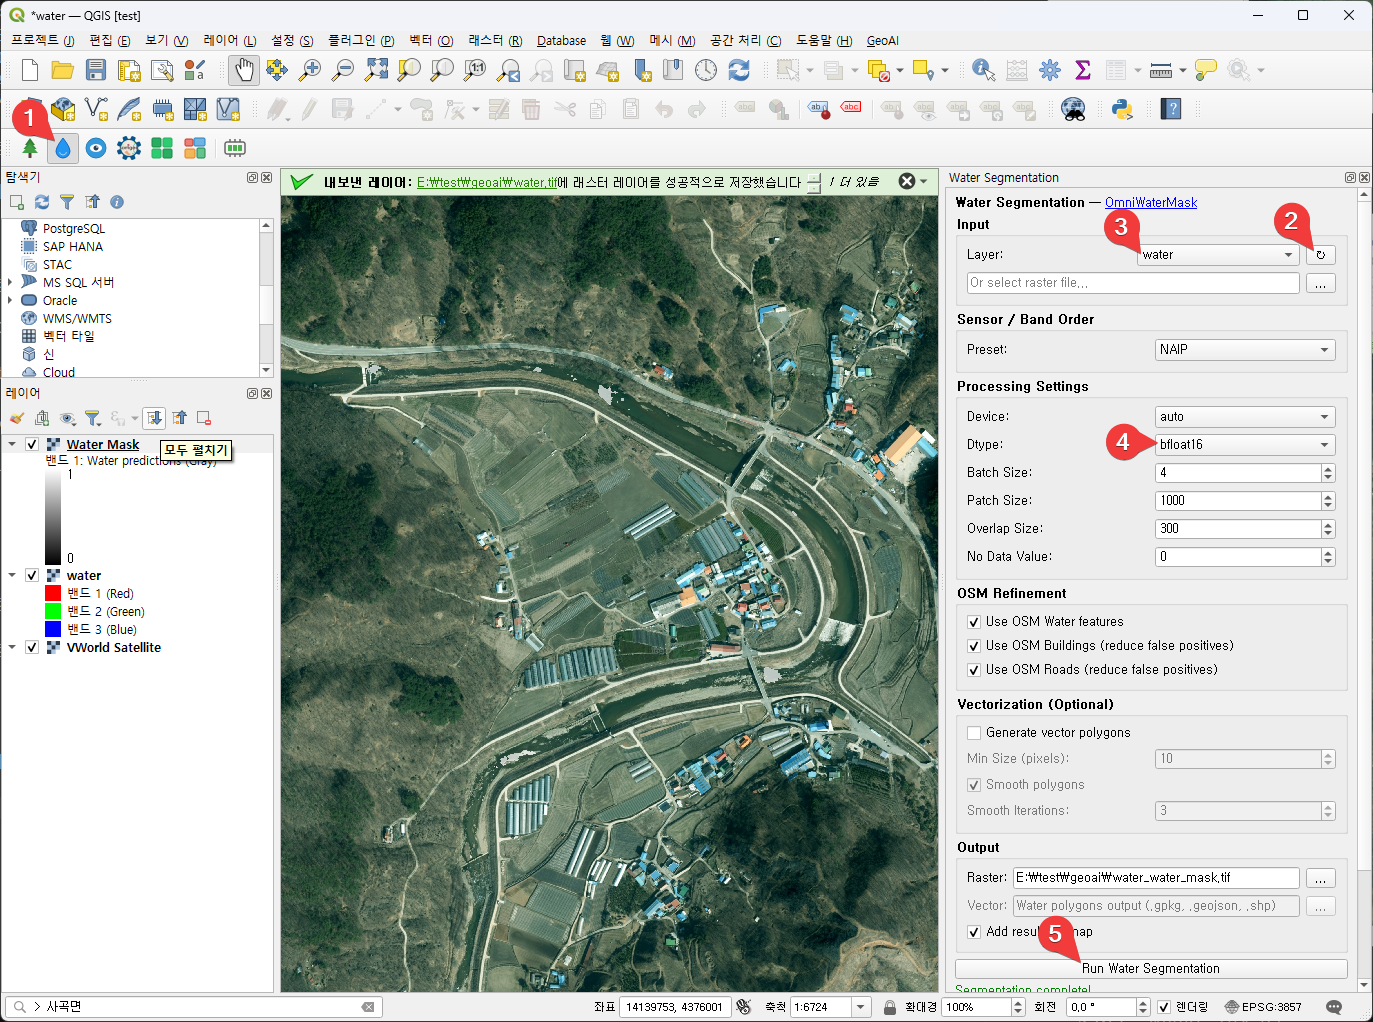This screenshot has width=1373, height=1022.
Task: Select the Pan Map hand tool
Action: 243,70
